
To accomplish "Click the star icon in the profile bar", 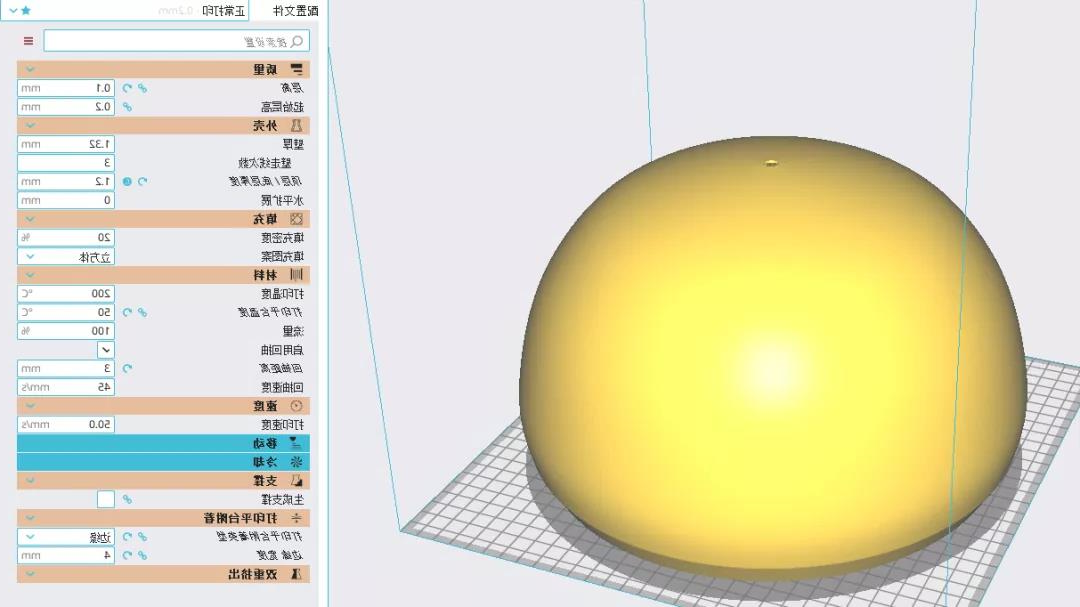I will coord(26,10).
